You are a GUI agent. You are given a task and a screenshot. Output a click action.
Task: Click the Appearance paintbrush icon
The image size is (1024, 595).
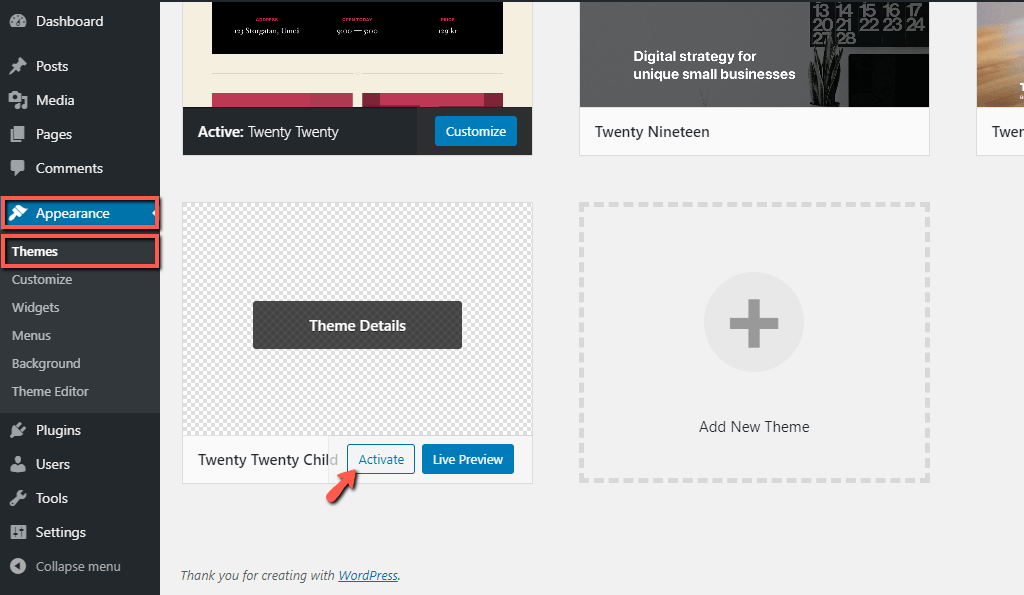pos(18,213)
